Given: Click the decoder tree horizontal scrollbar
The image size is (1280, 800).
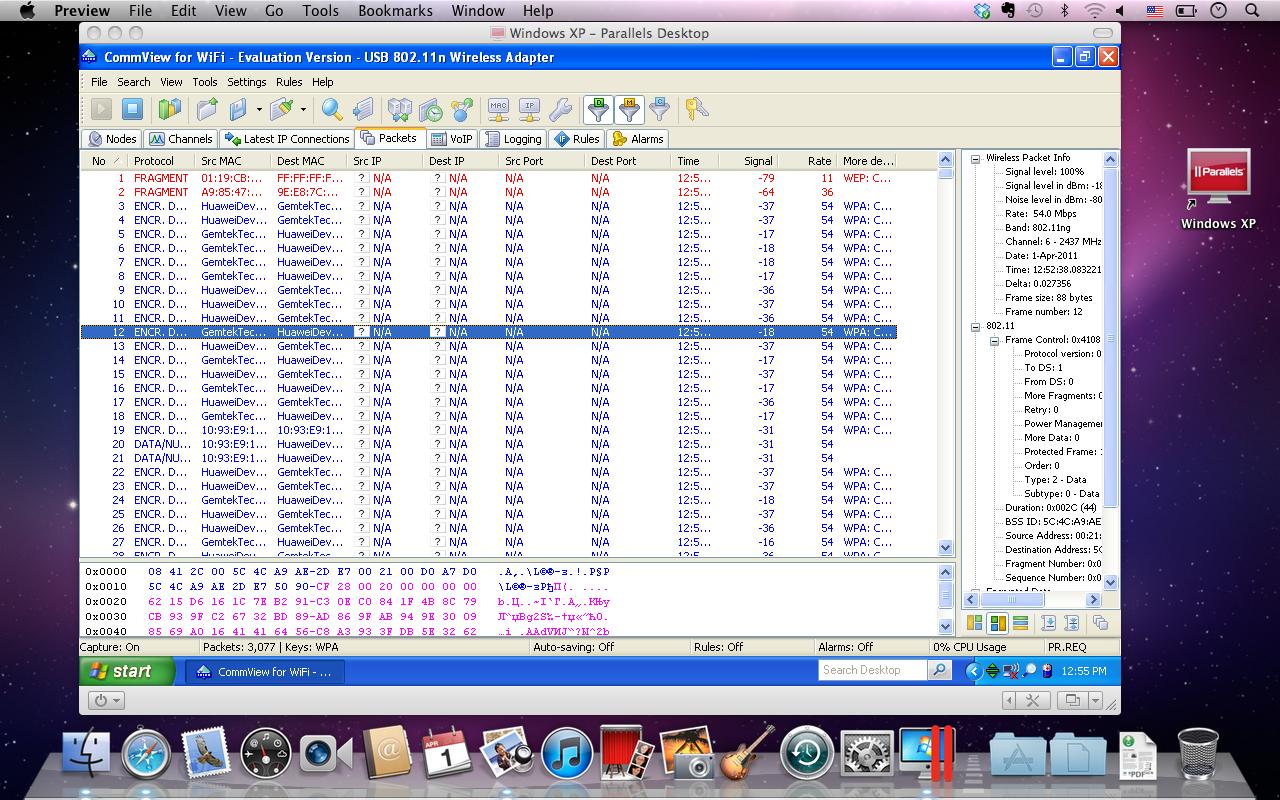Looking at the screenshot, I should coord(1031,600).
